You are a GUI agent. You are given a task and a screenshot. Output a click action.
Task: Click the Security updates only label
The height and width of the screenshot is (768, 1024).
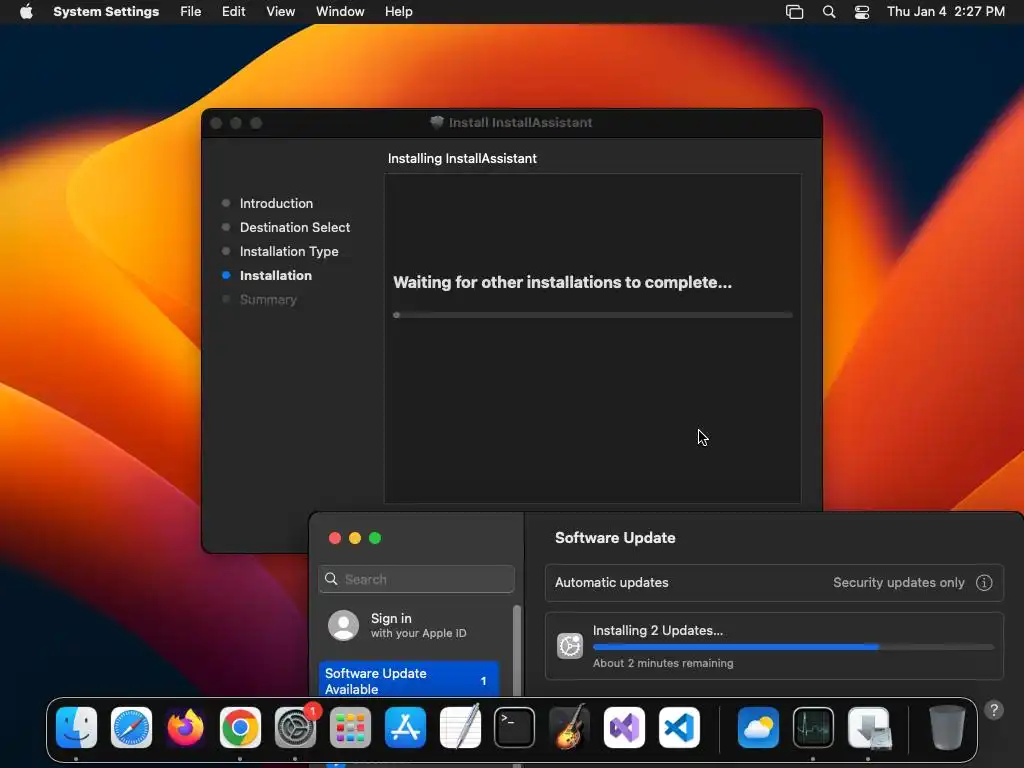pyautogui.click(x=899, y=583)
